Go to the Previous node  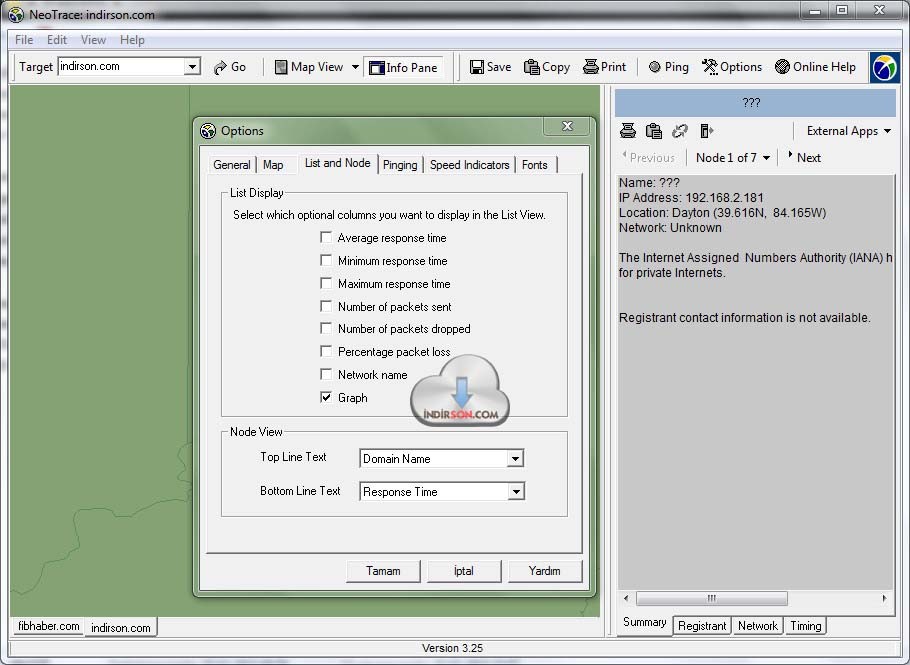tap(648, 158)
